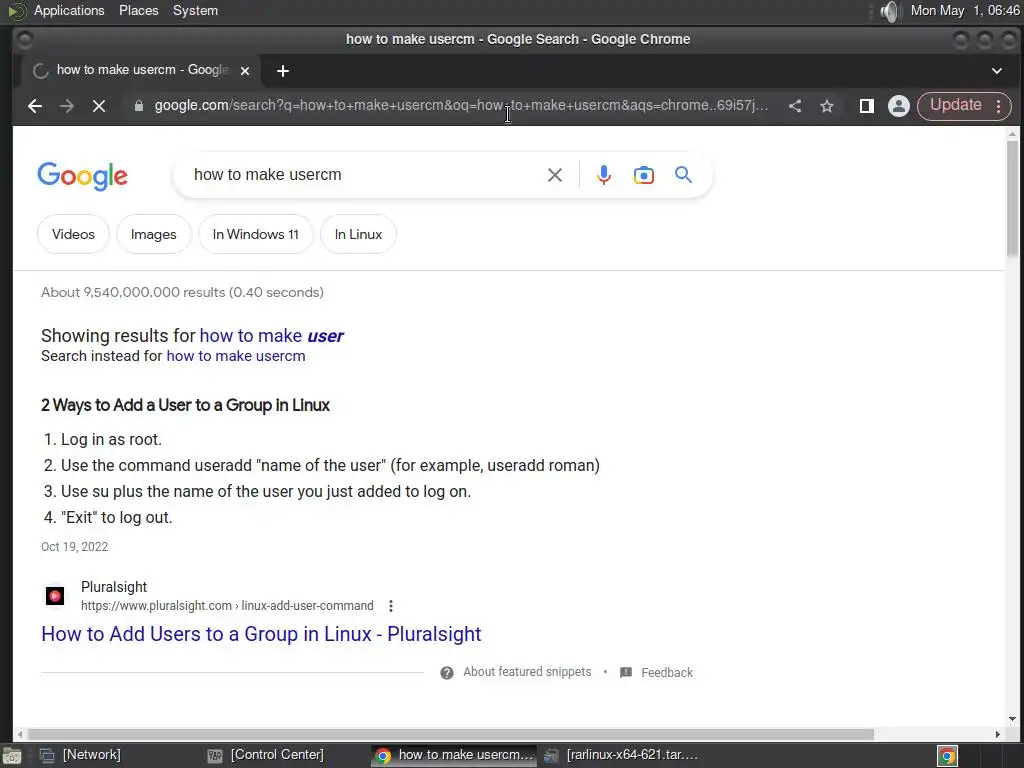The width and height of the screenshot is (1024, 768).
Task: Select the 'In Linux' chip
Action: click(x=358, y=234)
